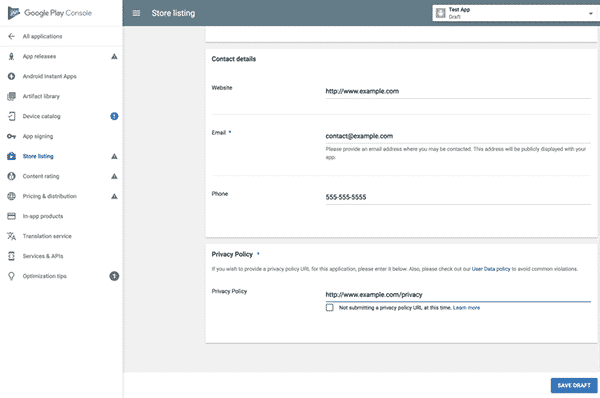
Task: Click the warning triangle beside Store listing
Action: (114, 156)
